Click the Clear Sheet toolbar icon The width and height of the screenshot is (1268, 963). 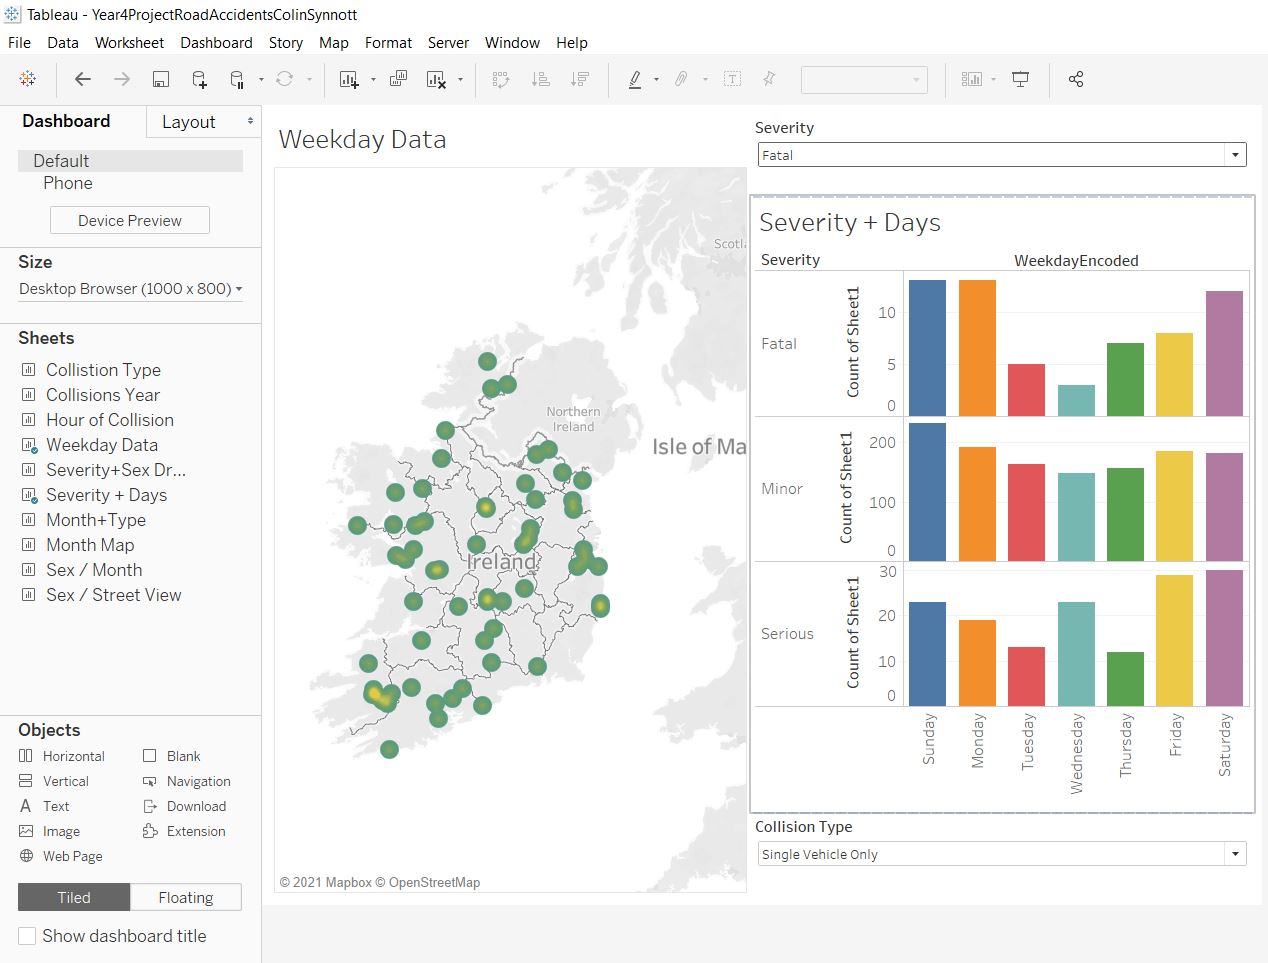pos(436,79)
